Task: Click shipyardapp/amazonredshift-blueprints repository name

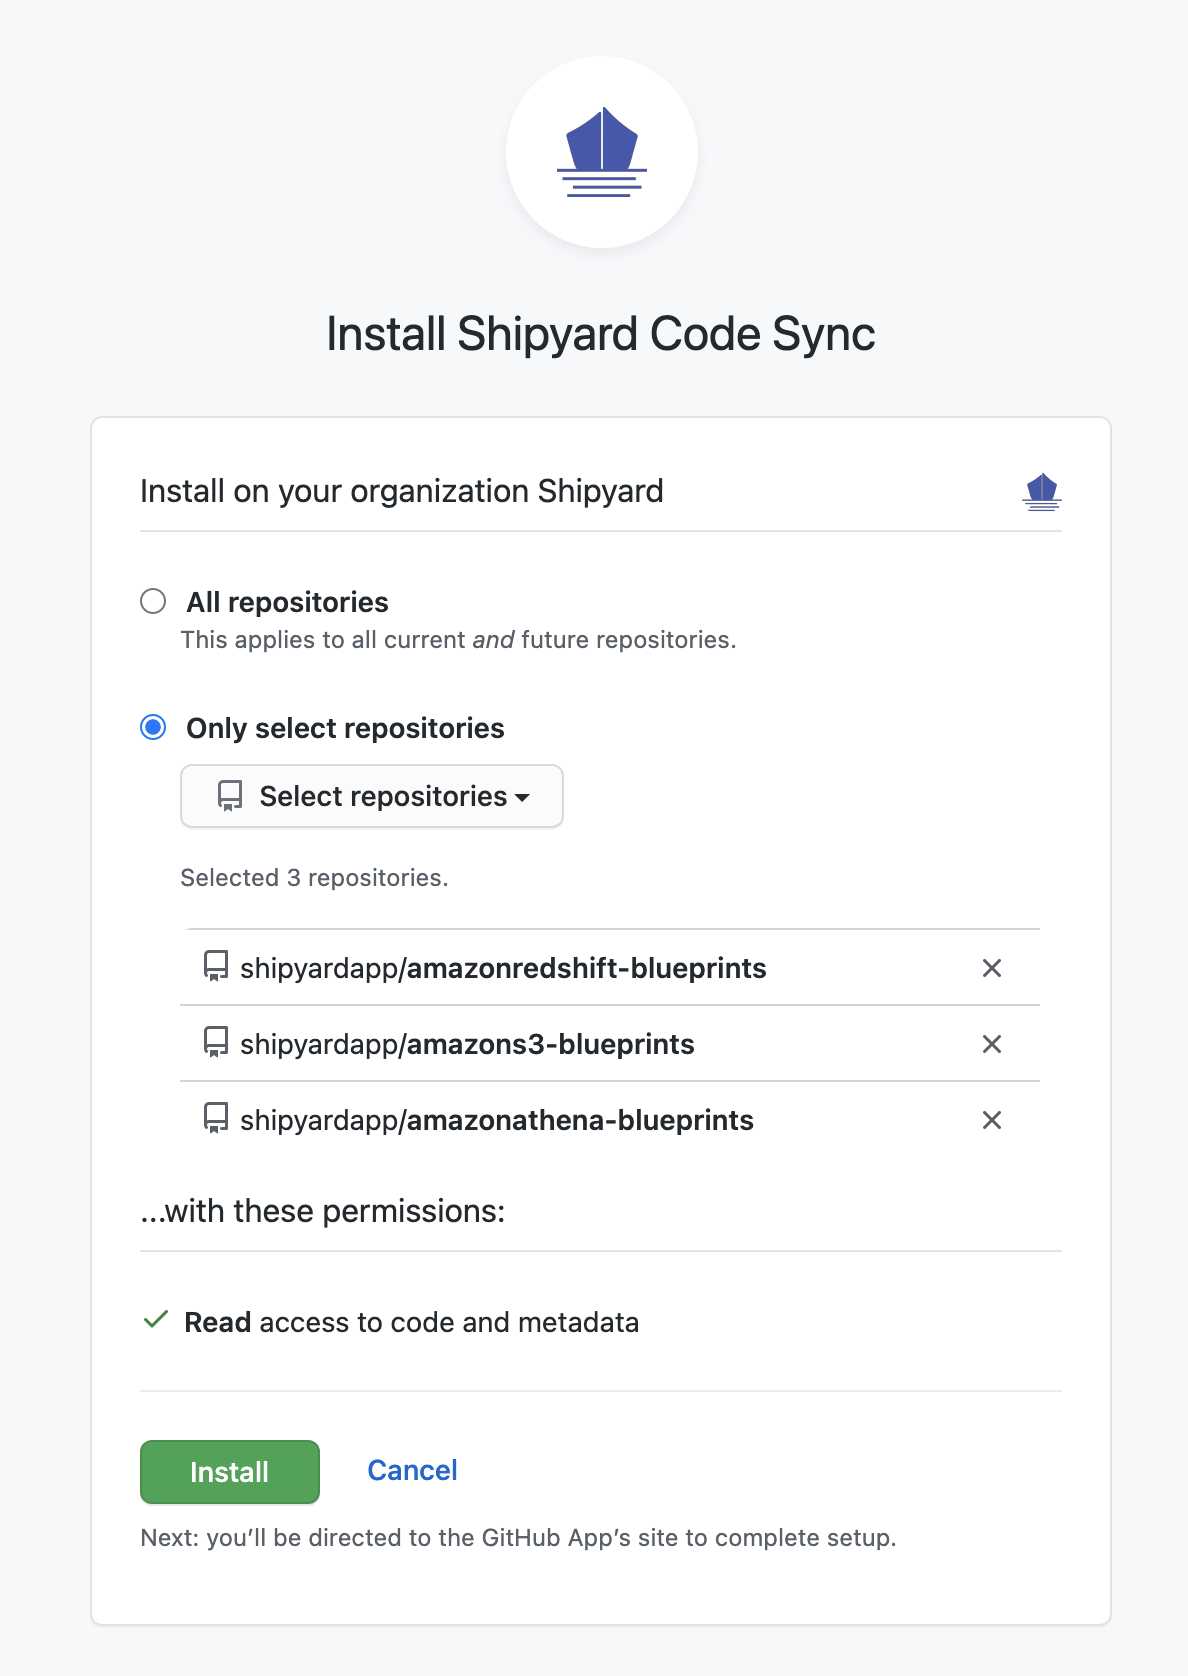Action: pyautogui.click(x=503, y=968)
